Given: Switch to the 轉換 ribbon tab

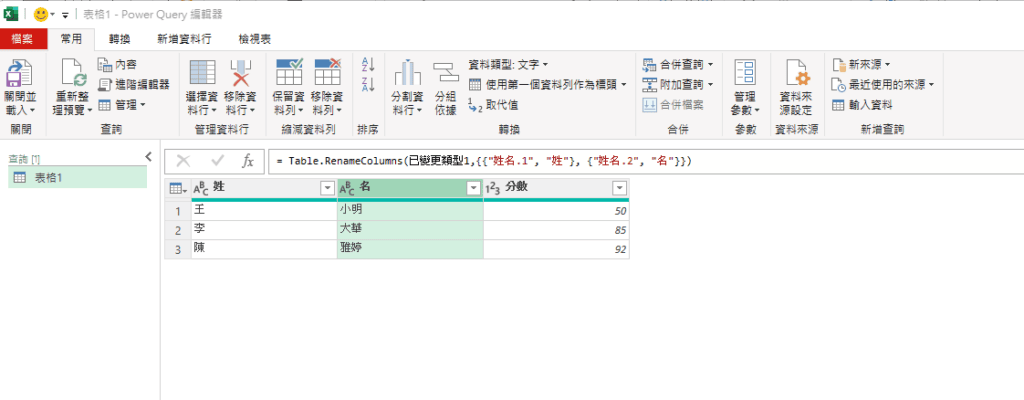Looking at the screenshot, I should click(119, 38).
